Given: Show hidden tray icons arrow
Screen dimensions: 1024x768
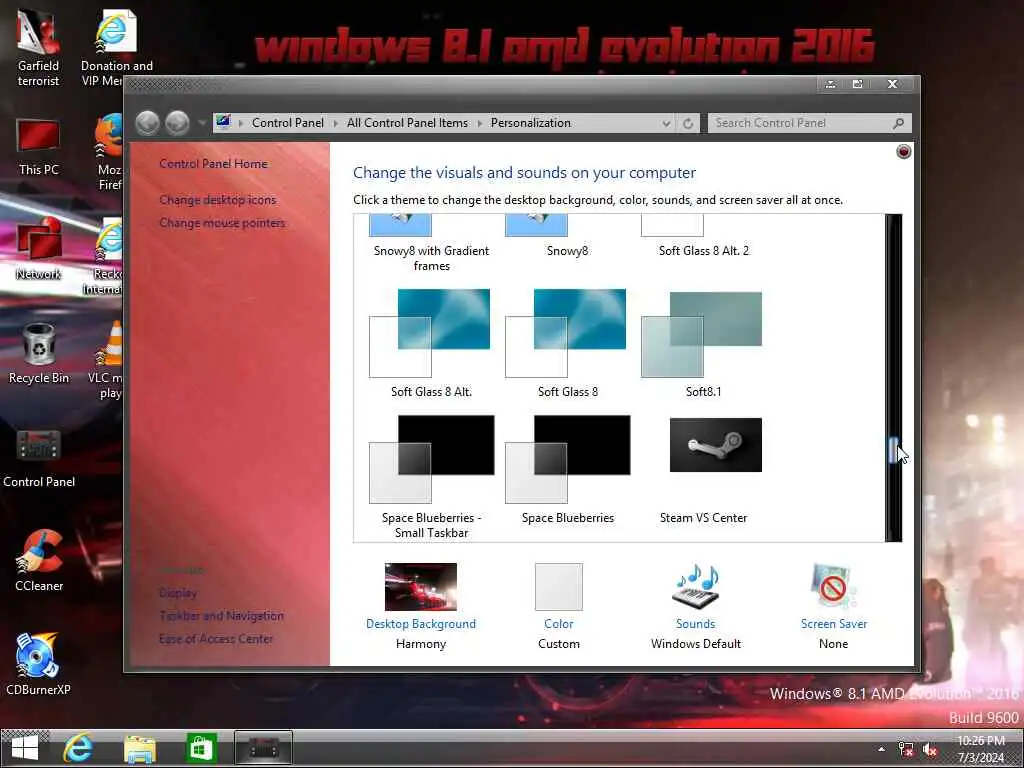Looking at the screenshot, I should [x=882, y=749].
